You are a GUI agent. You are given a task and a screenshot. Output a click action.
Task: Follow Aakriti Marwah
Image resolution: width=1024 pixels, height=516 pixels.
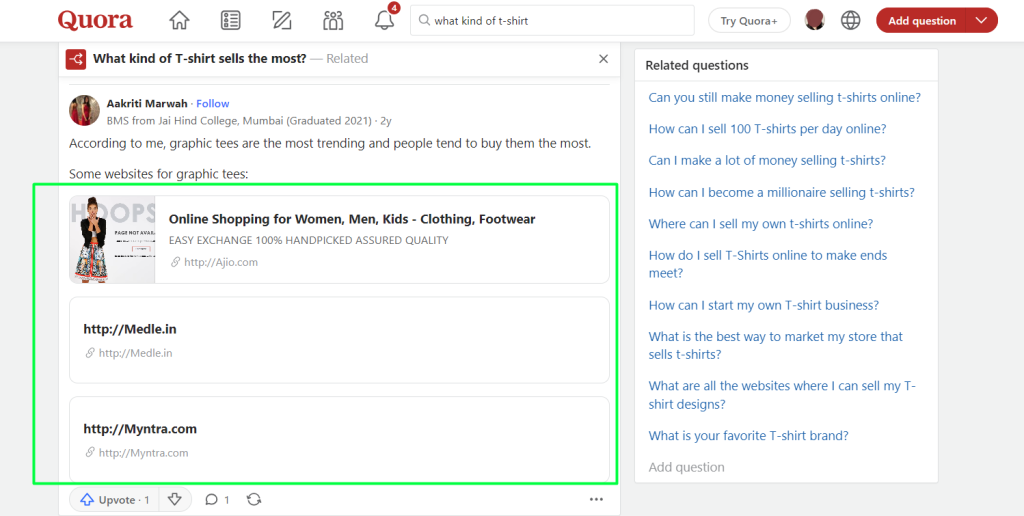click(x=213, y=103)
